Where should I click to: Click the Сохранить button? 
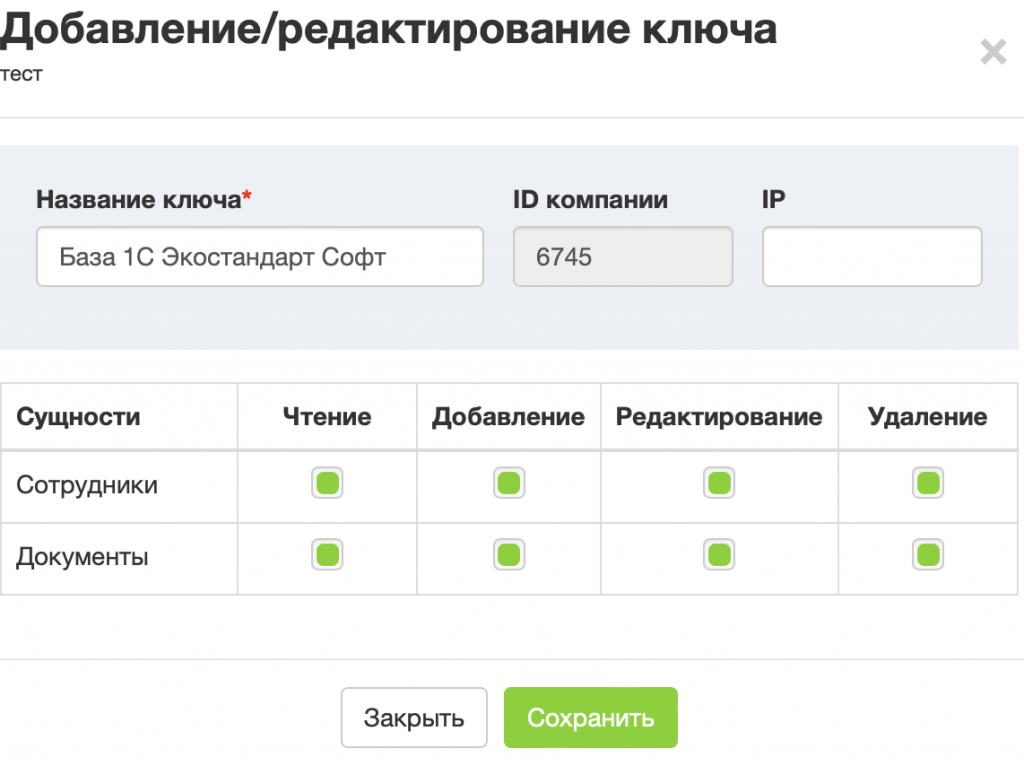[x=590, y=717]
